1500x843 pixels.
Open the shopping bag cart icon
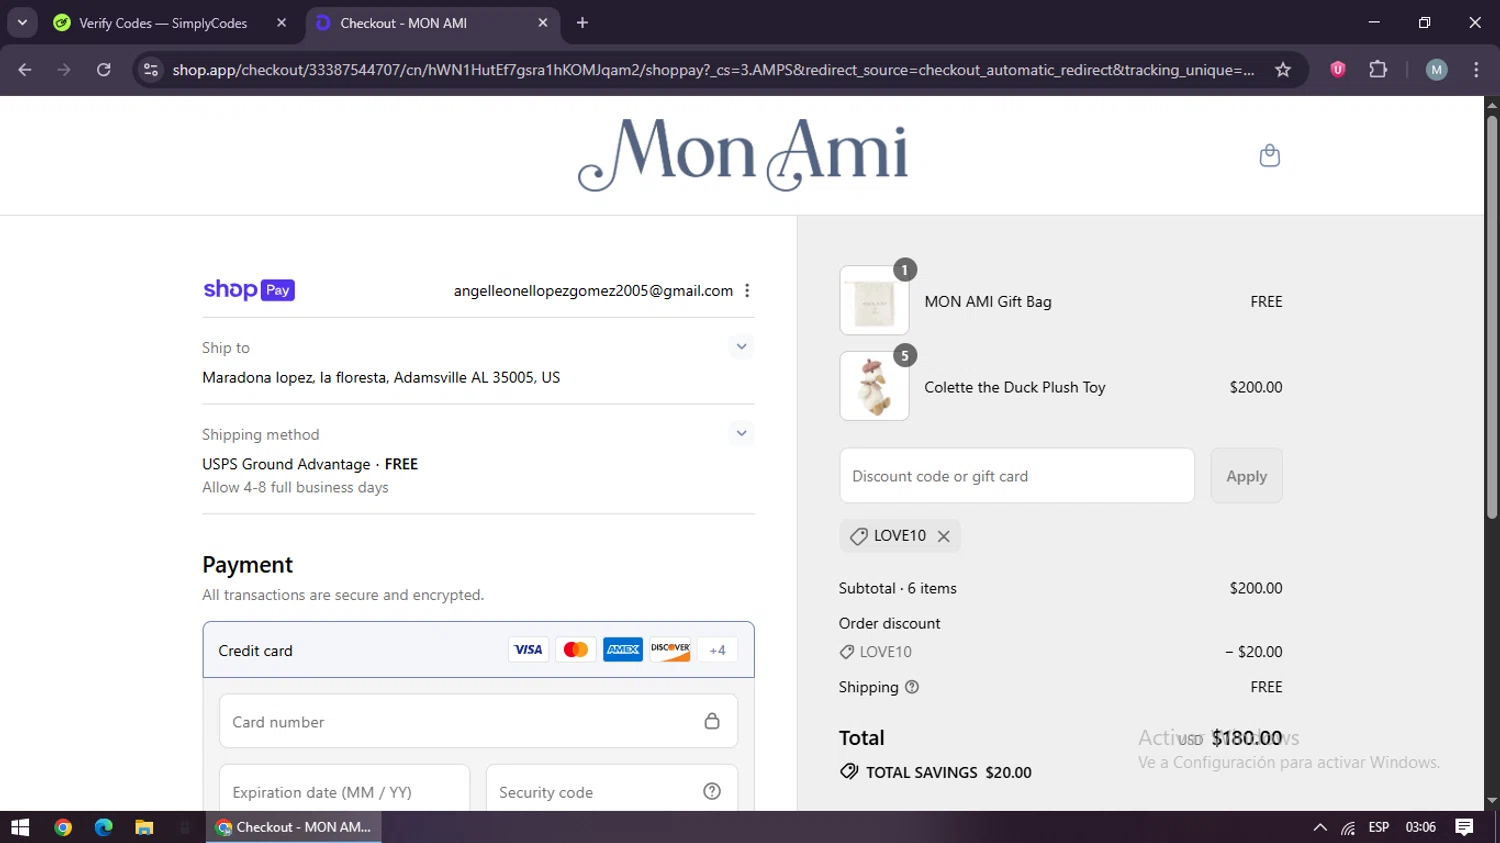point(1269,155)
